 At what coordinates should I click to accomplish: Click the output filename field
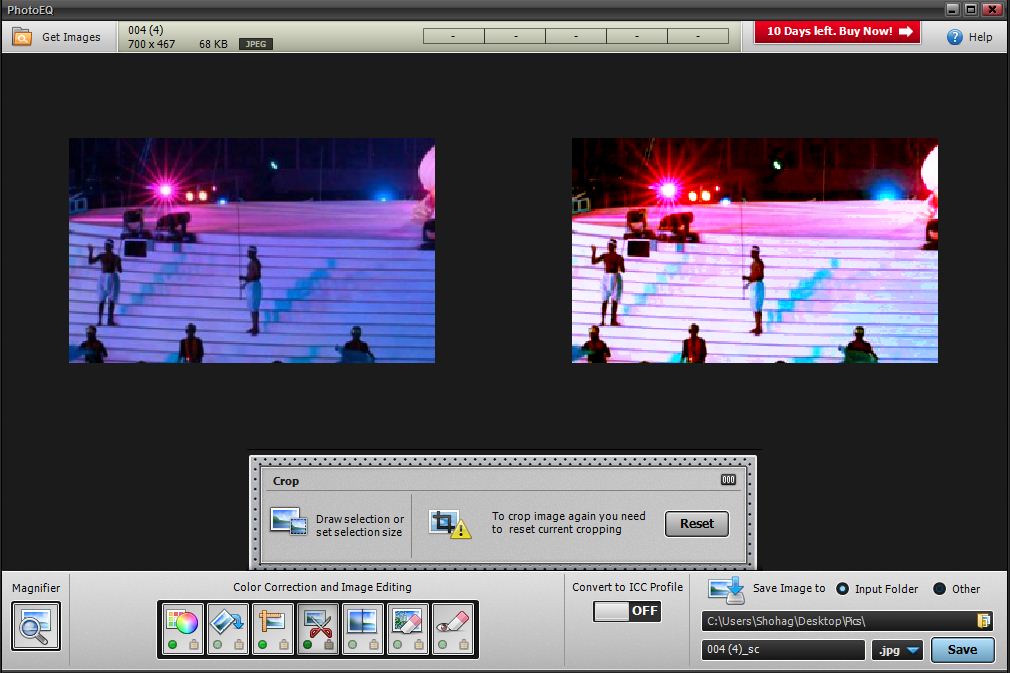(783, 650)
